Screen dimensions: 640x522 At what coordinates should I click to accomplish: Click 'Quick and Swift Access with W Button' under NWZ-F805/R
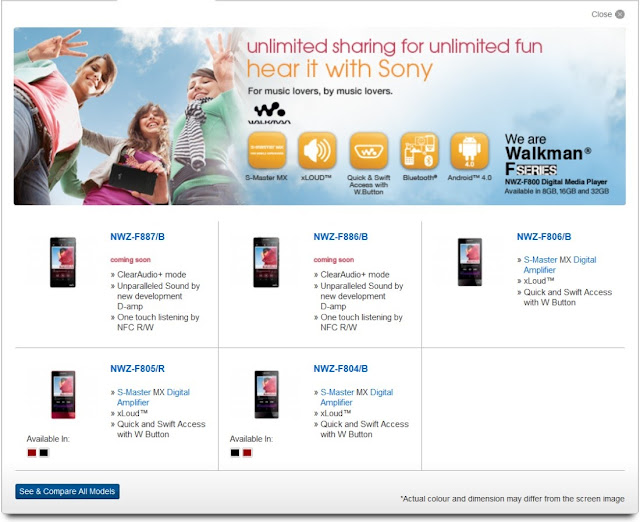click(x=161, y=429)
